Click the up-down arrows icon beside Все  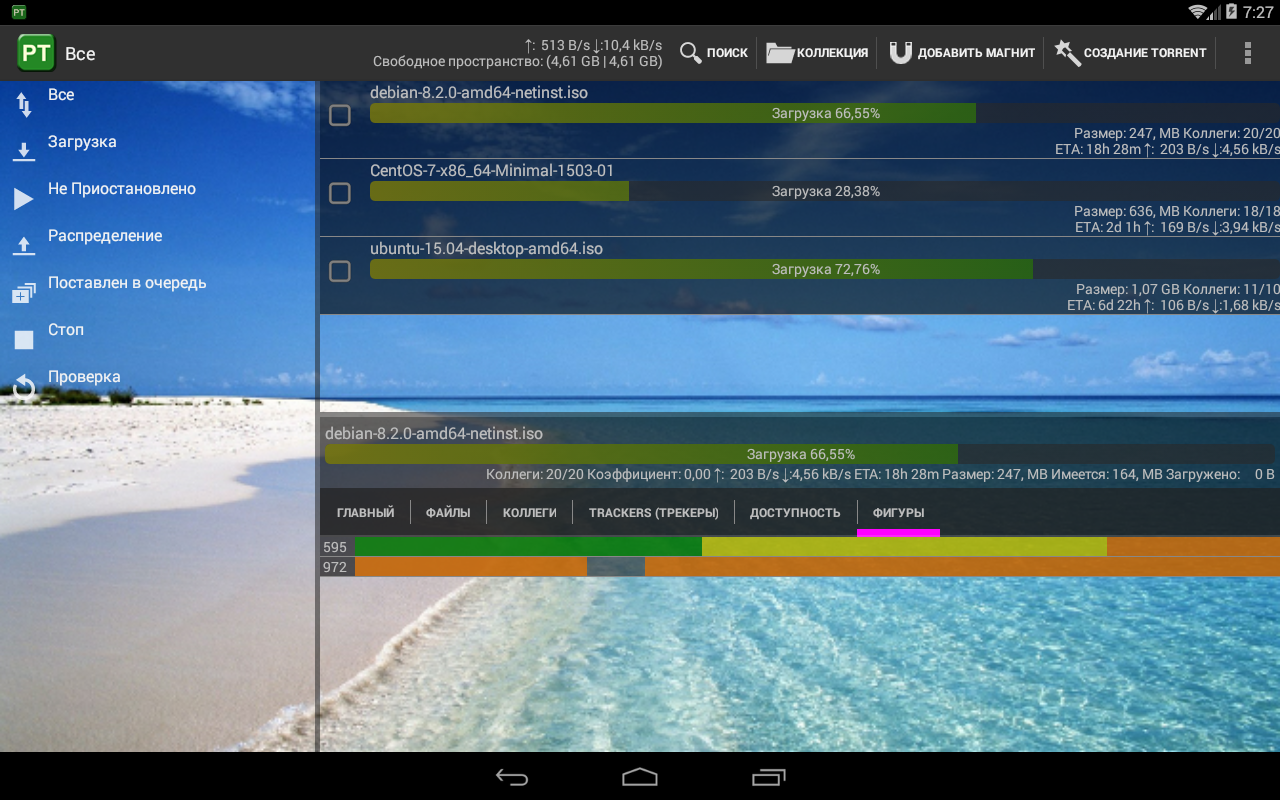pos(24,104)
